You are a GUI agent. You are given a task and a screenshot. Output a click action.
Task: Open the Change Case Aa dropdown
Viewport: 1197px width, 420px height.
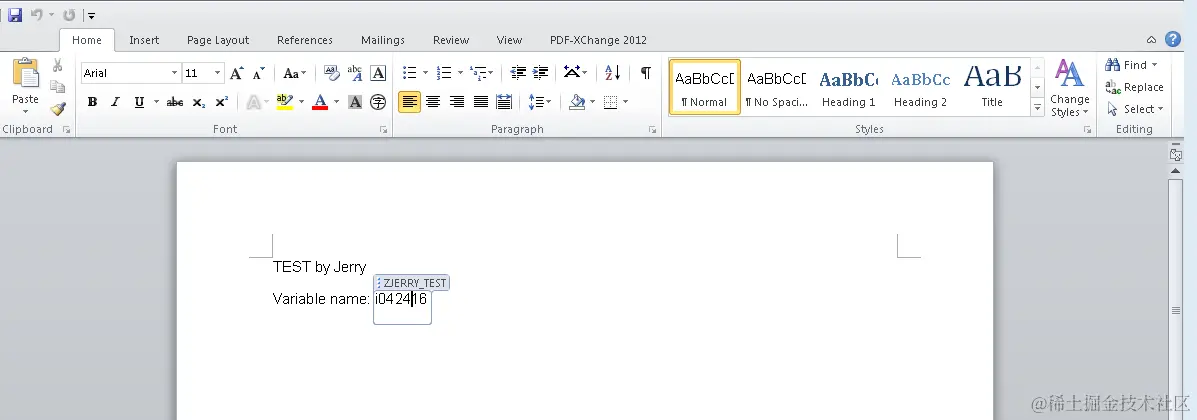[x=295, y=73]
